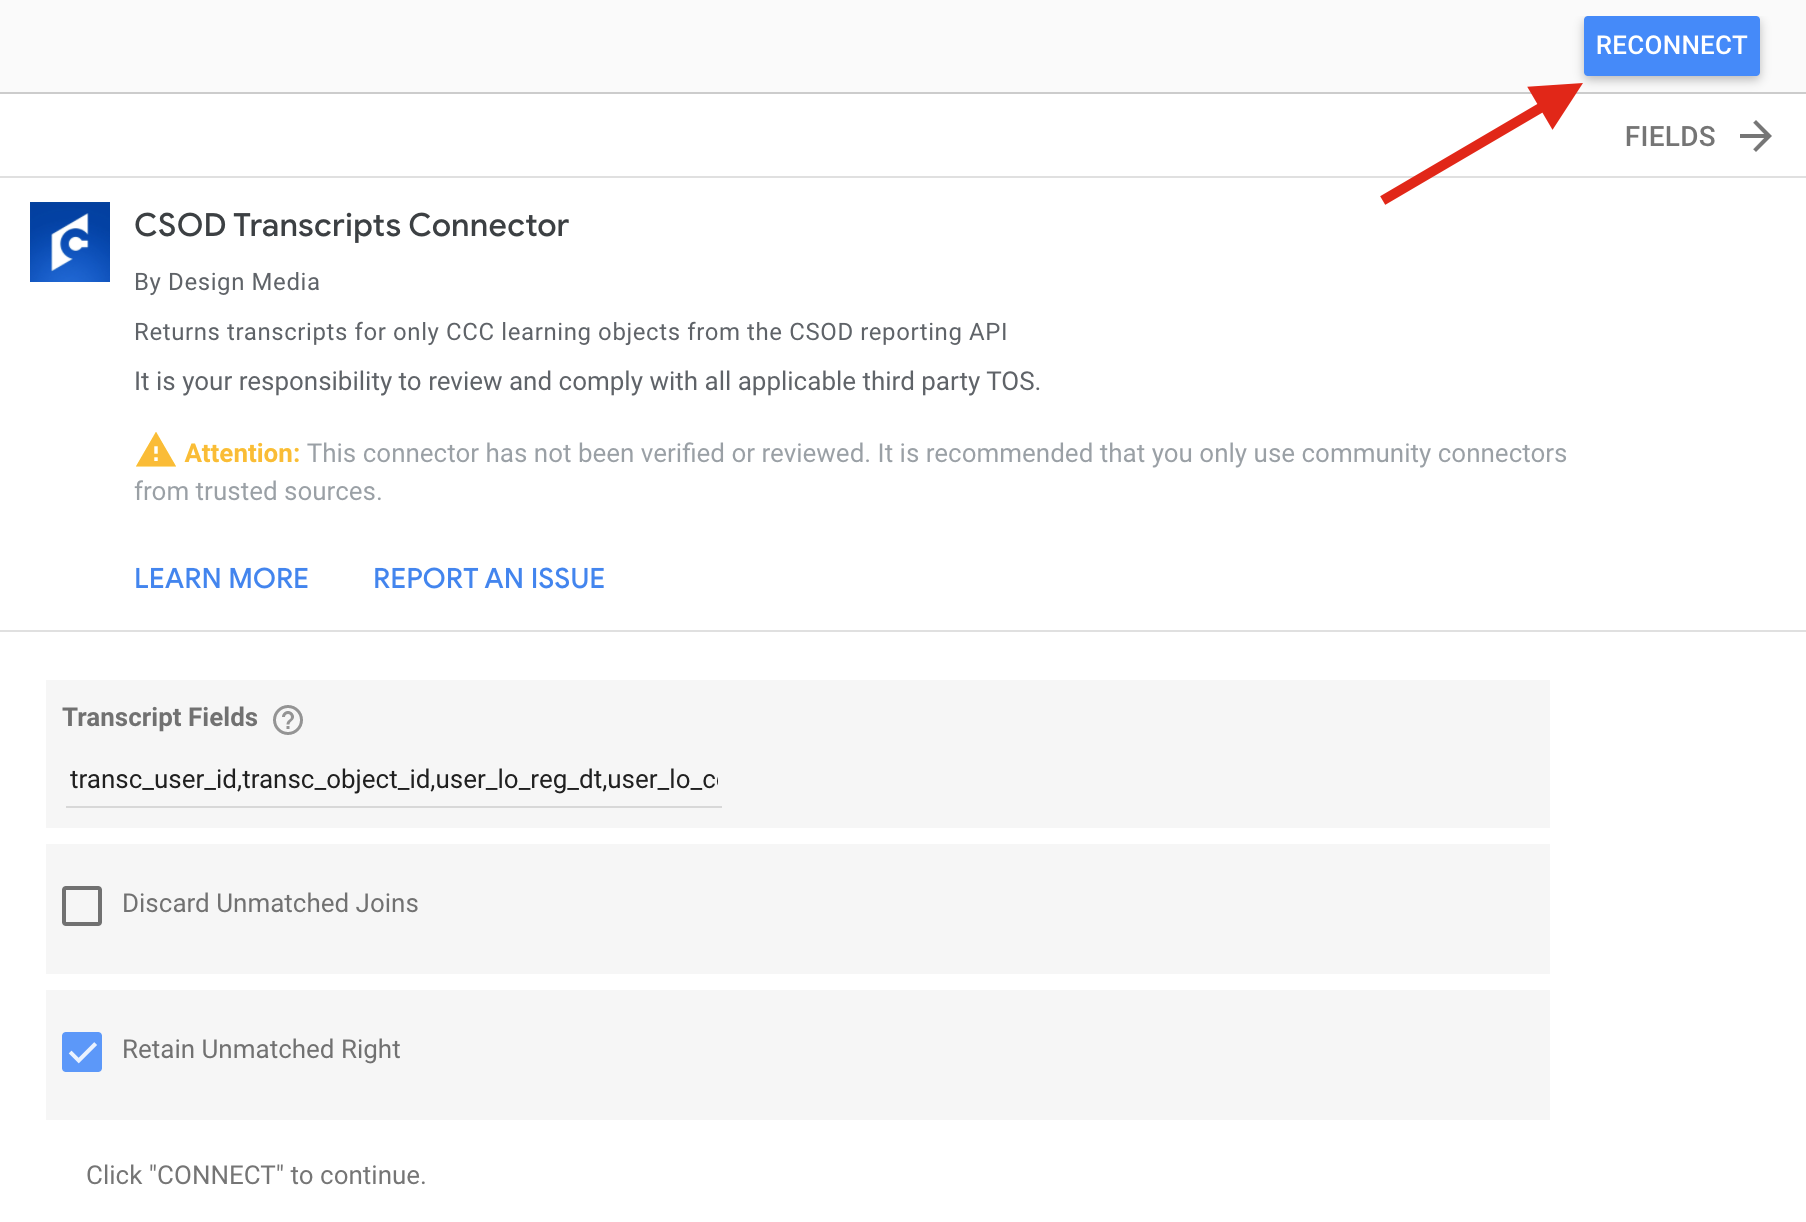
Task: Click the Transcript Fields heading label
Action: coord(160,717)
